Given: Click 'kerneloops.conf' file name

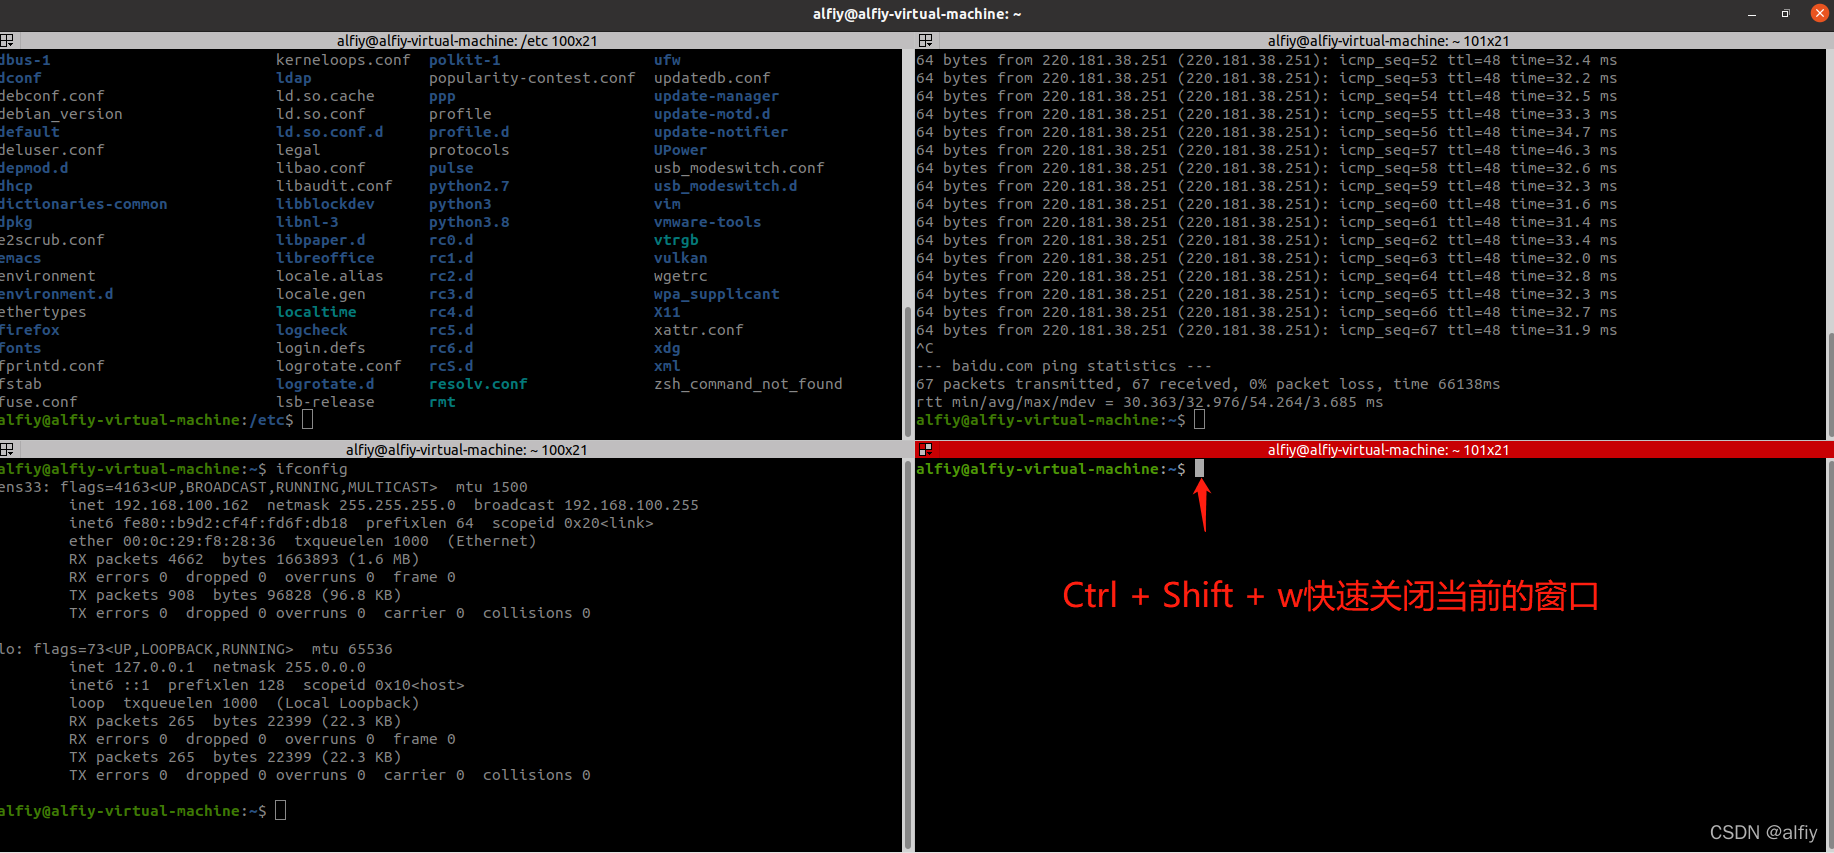Looking at the screenshot, I should pos(343,60).
